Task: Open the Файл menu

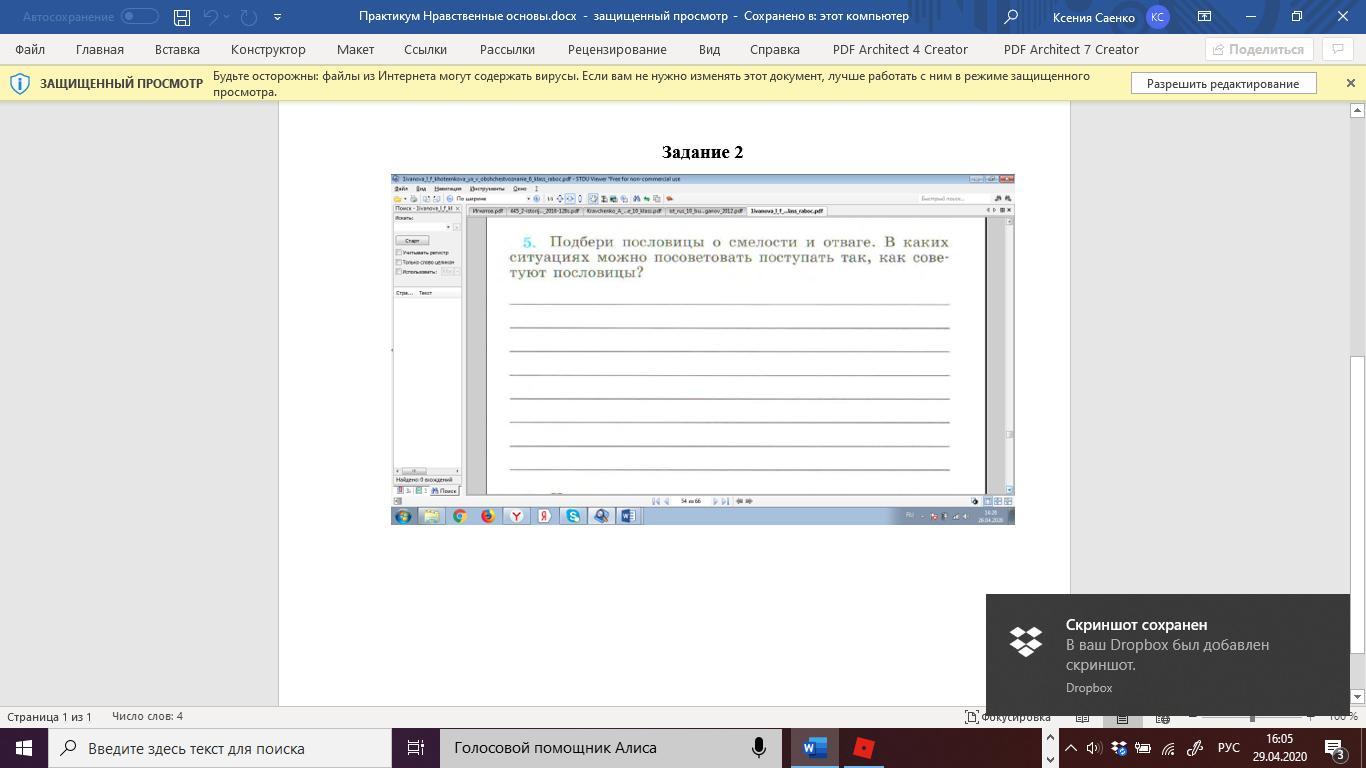Action: (30, 49)
